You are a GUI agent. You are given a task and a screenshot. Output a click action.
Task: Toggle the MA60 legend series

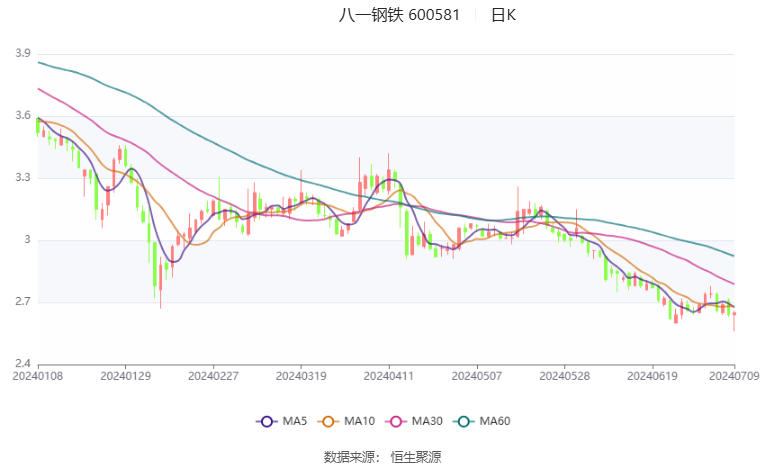[482, 421]
